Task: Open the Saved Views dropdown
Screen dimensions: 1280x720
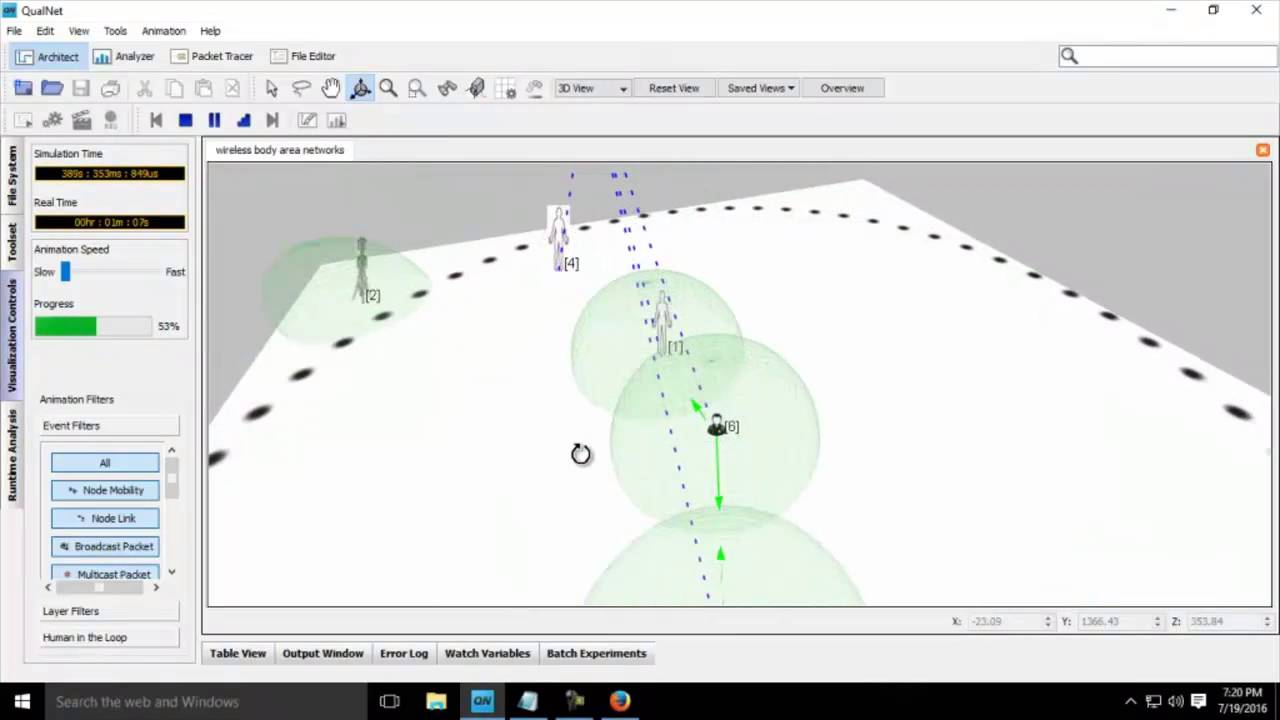Action: (761, 88)
